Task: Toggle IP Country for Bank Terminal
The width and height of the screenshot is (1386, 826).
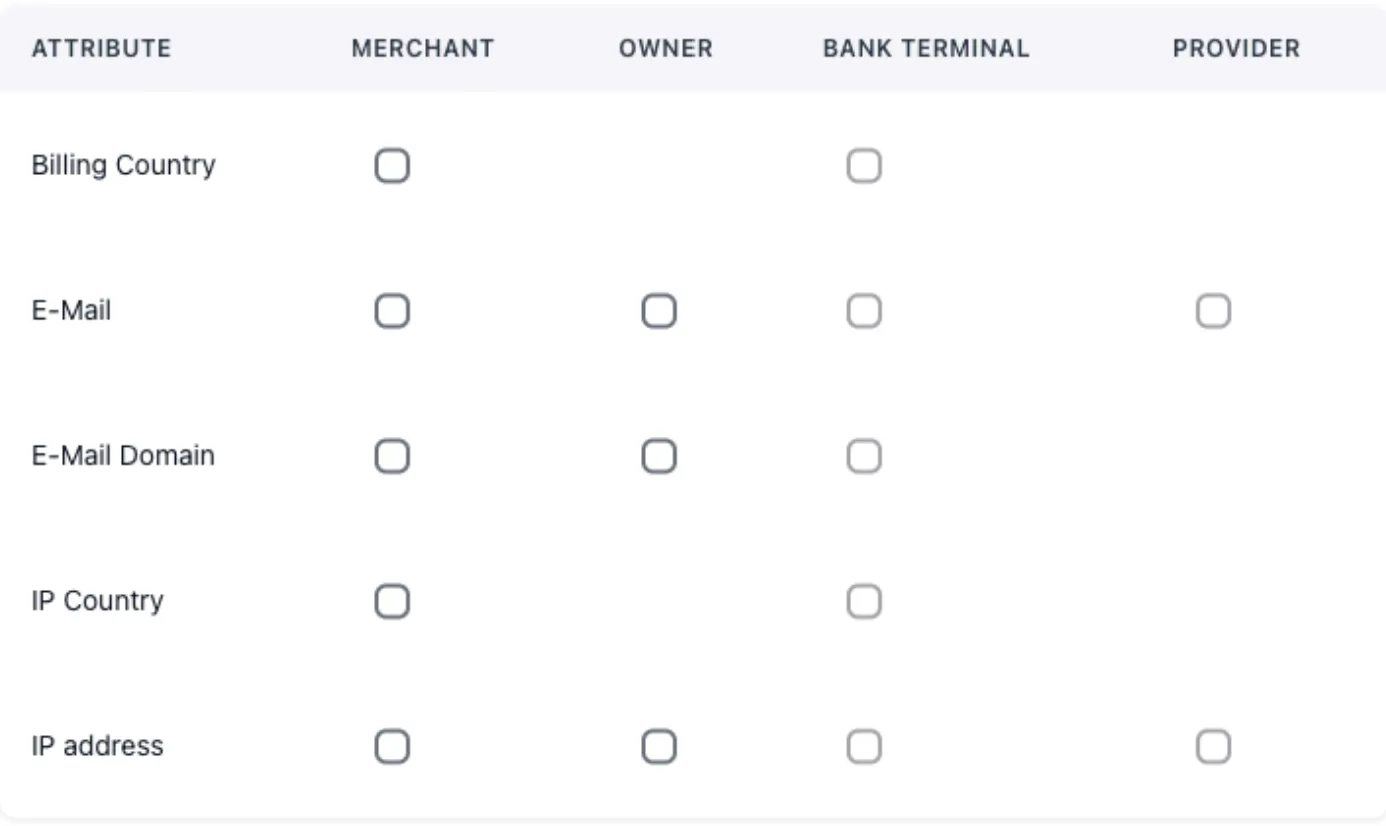Action: pos(864,602)
